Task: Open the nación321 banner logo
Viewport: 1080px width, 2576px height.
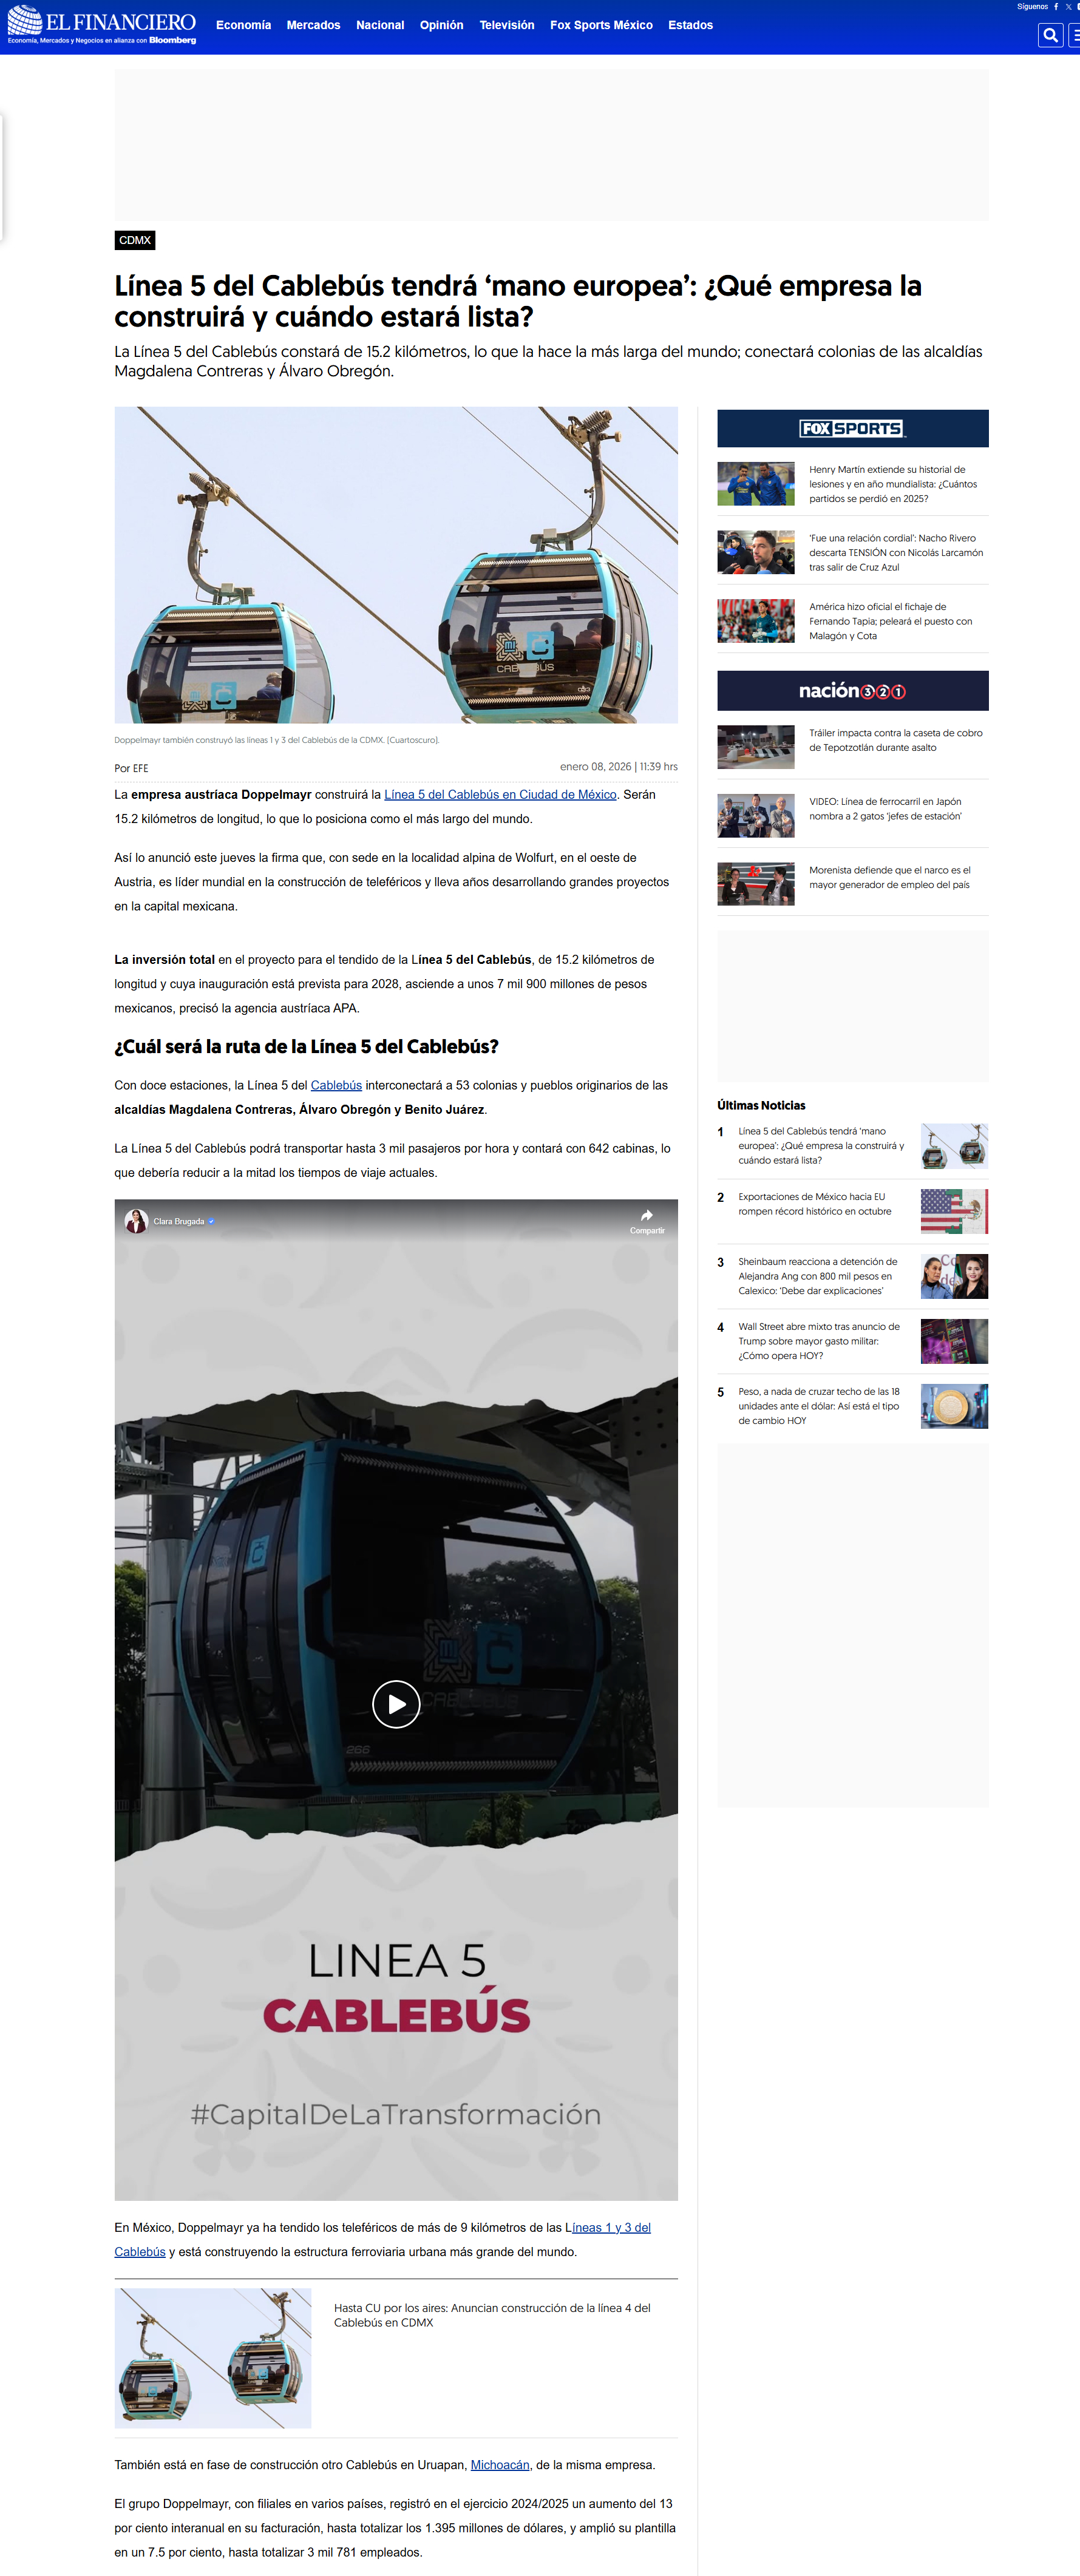Action: (x=852, y=691)
